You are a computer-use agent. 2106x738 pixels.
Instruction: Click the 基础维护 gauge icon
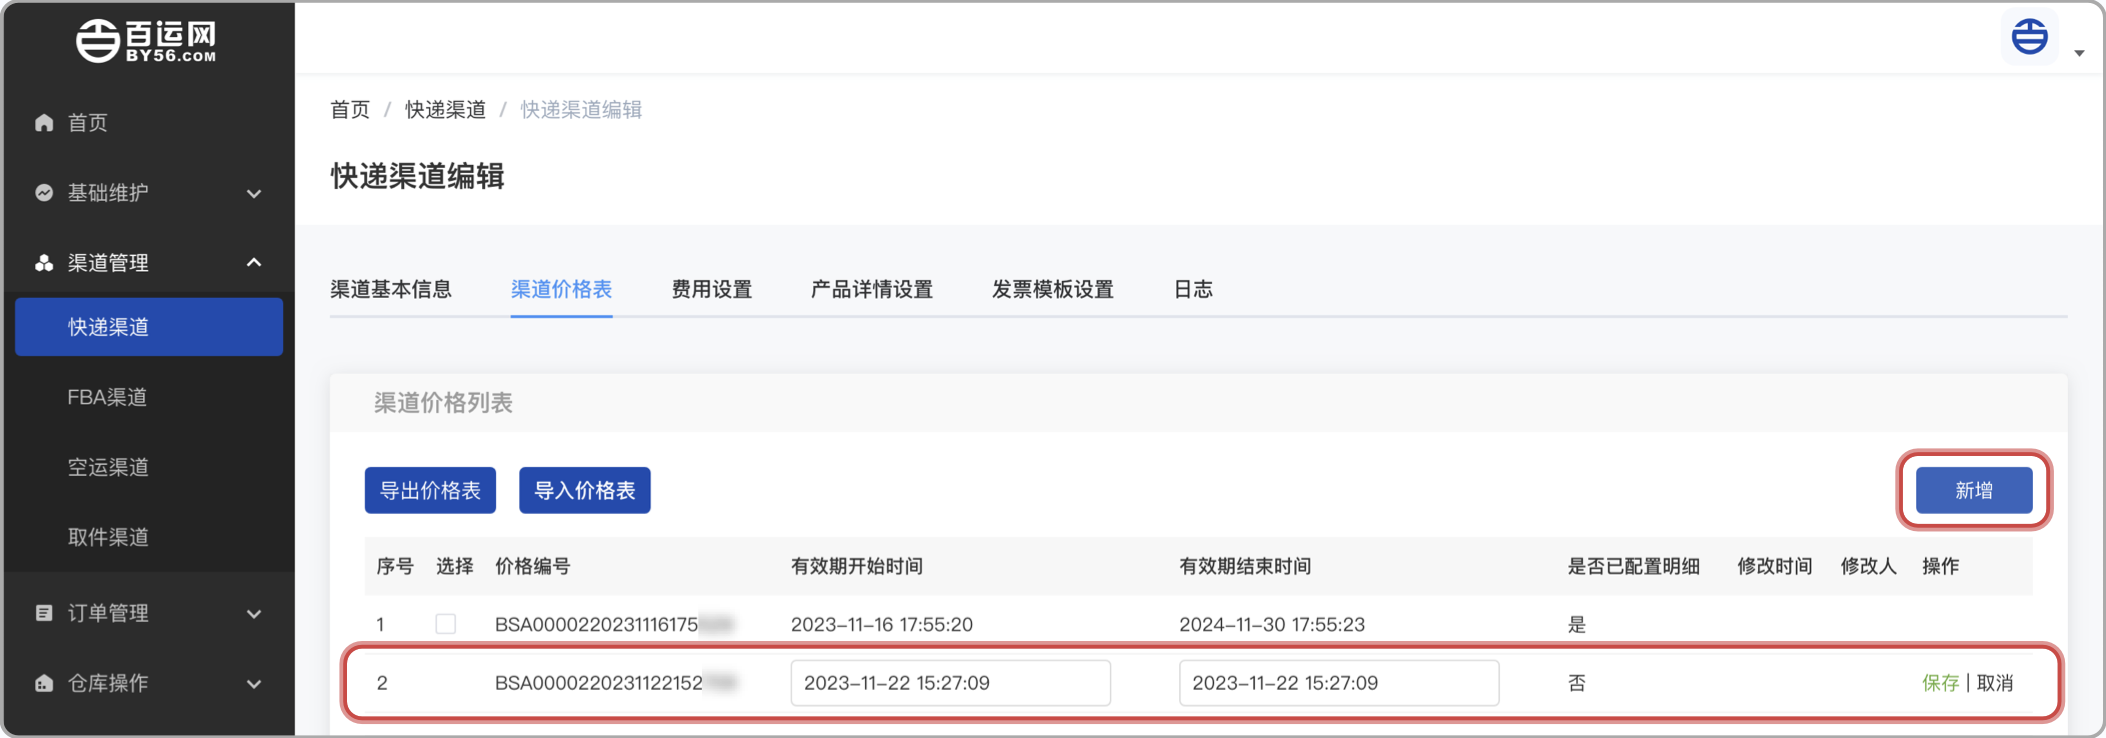click(x=44, y=193)
